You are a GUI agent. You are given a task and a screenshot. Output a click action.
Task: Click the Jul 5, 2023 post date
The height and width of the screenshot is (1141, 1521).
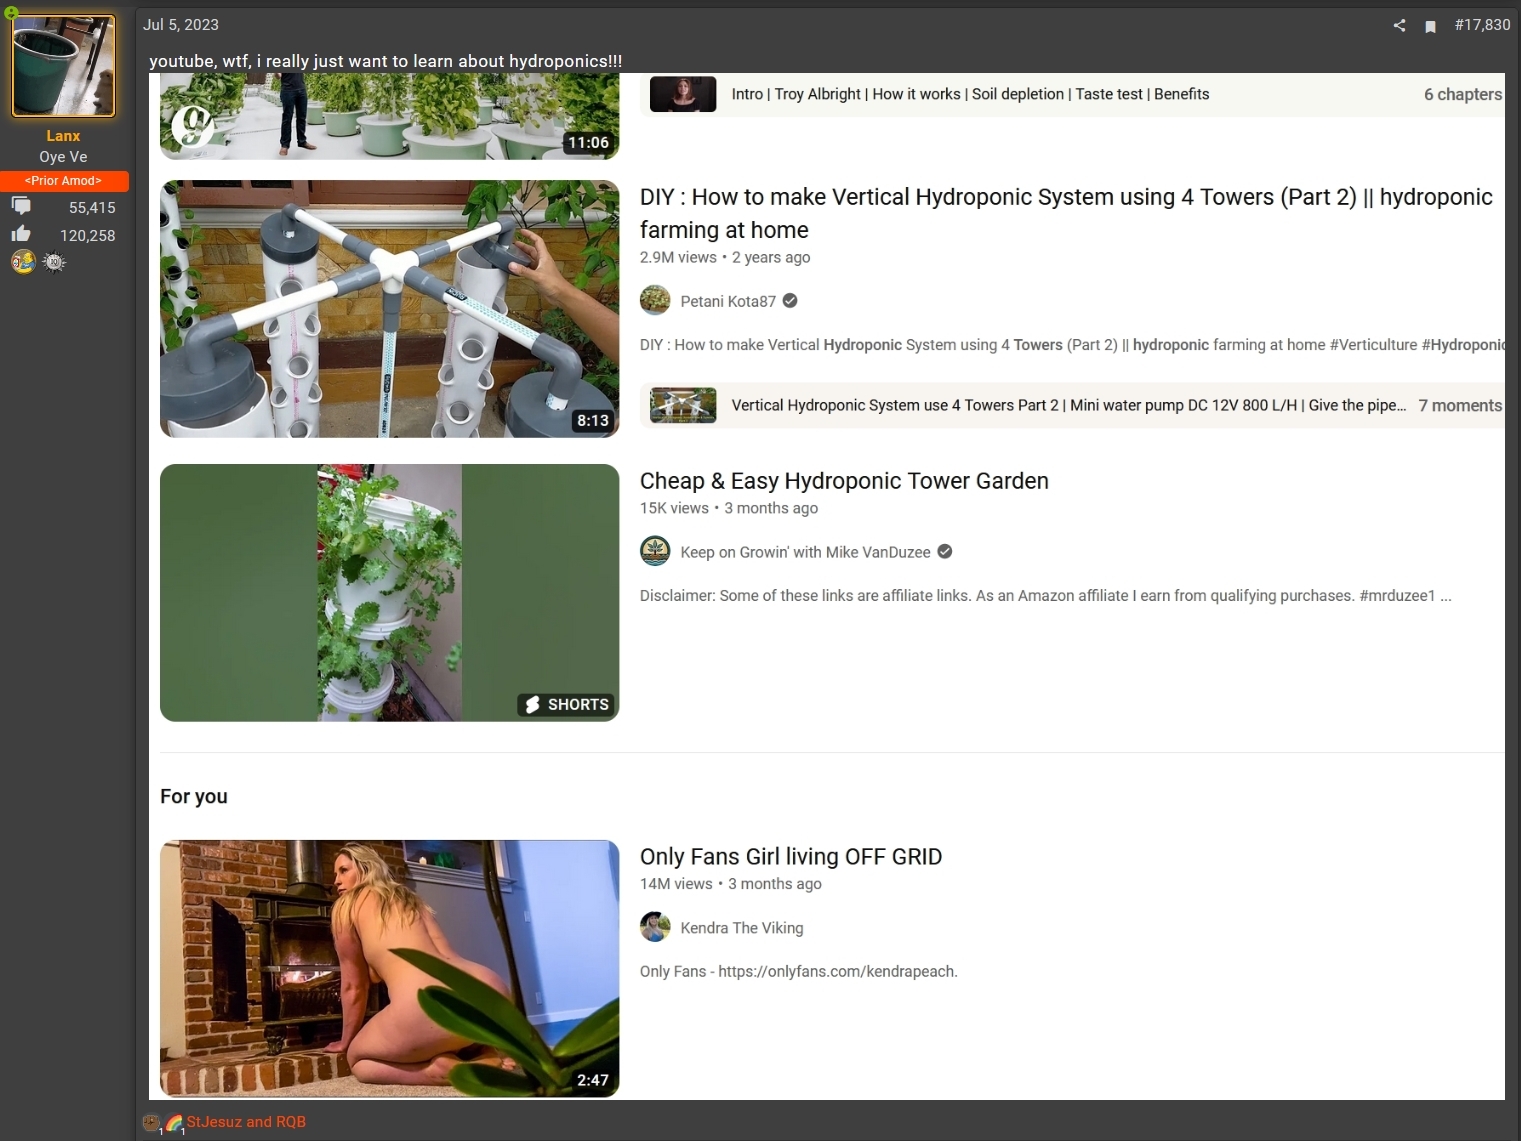[x=181, y=25]
